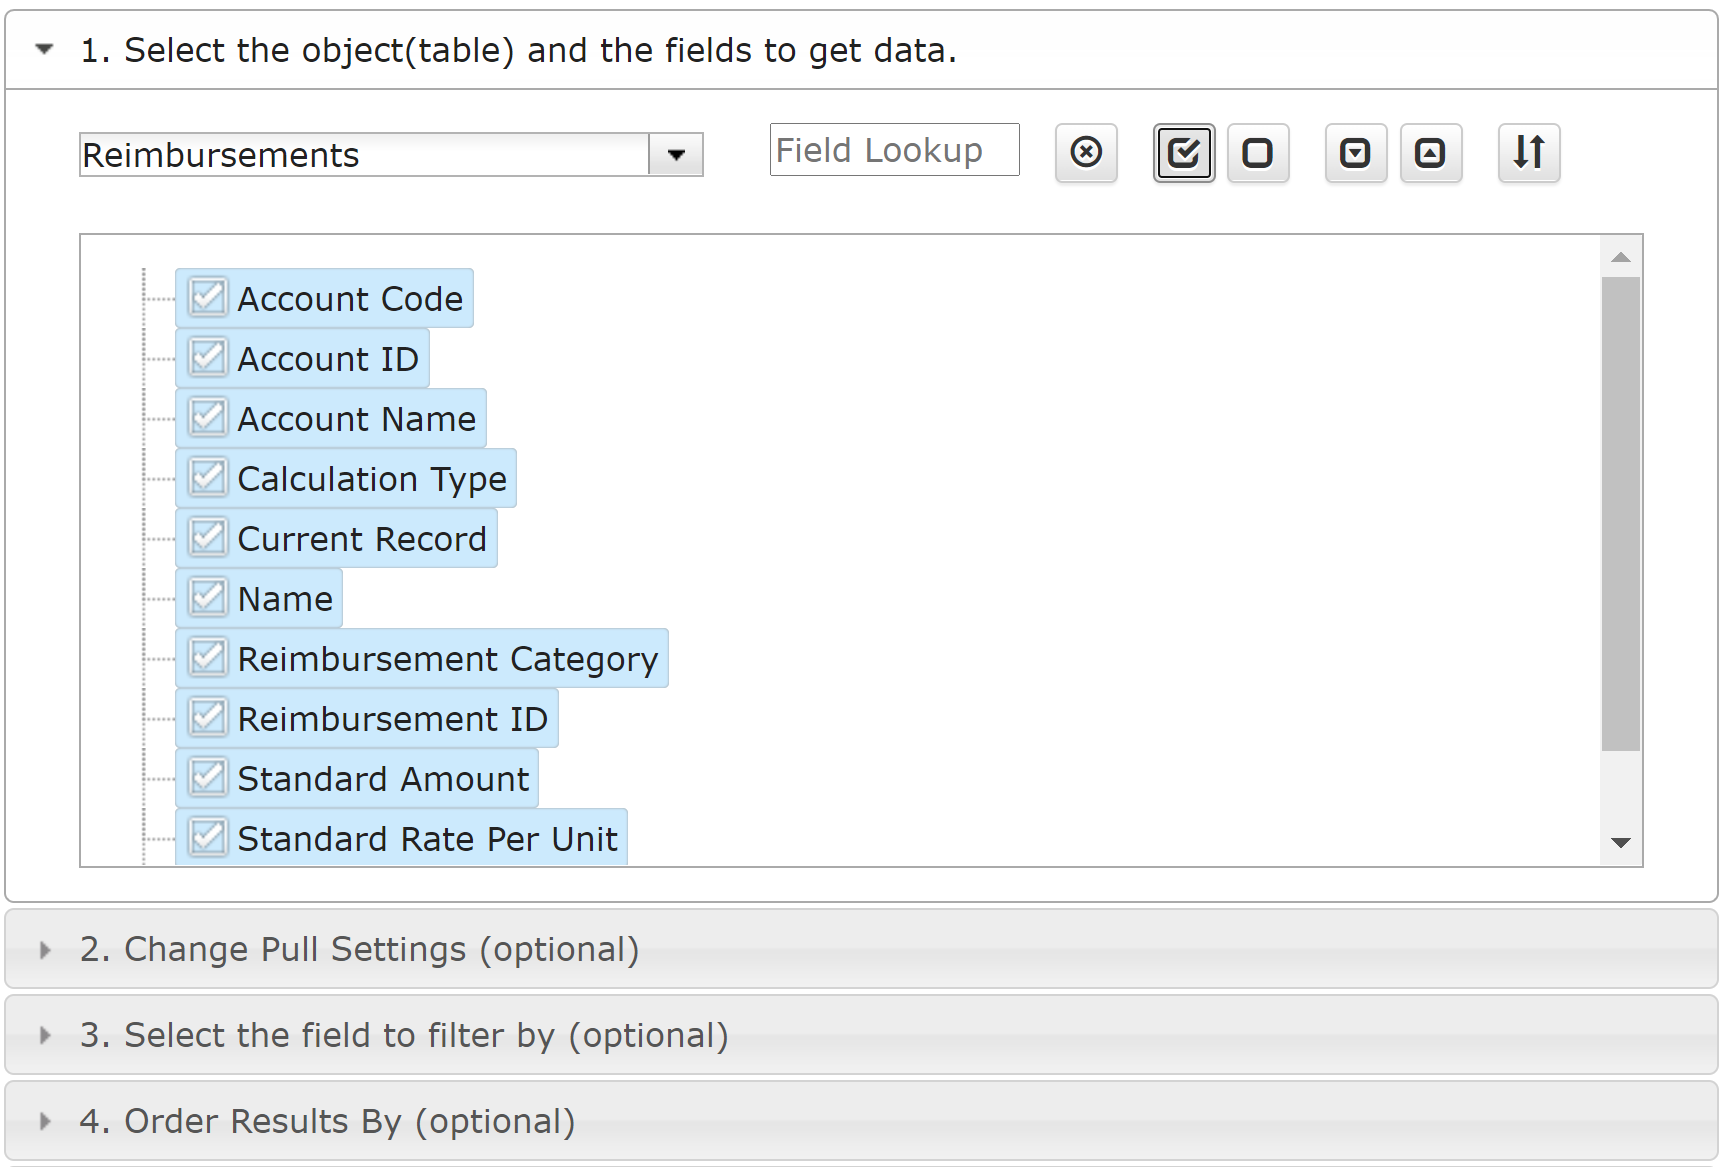Uncheck the Reimbursement ID checkbox
The image size is (1726, 1167).
click(208, 717)
